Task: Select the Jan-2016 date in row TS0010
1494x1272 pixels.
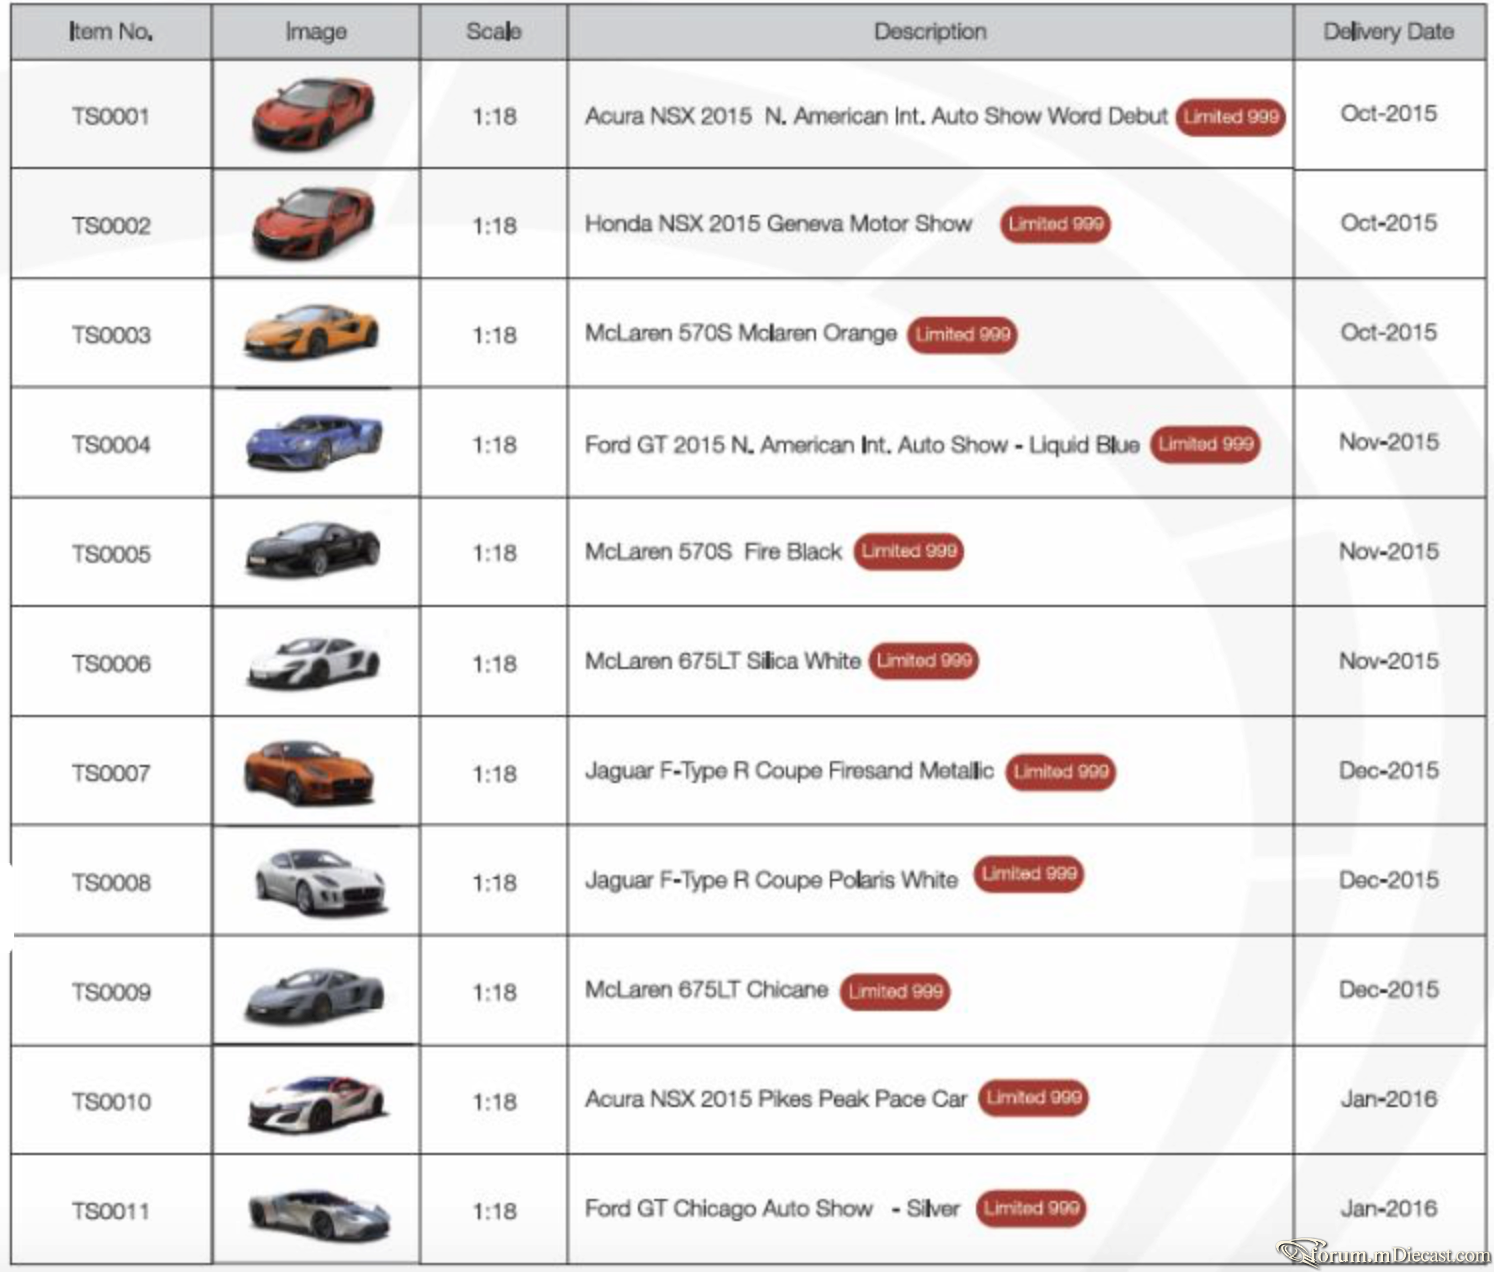Action: click(x=1389, y=1099)
